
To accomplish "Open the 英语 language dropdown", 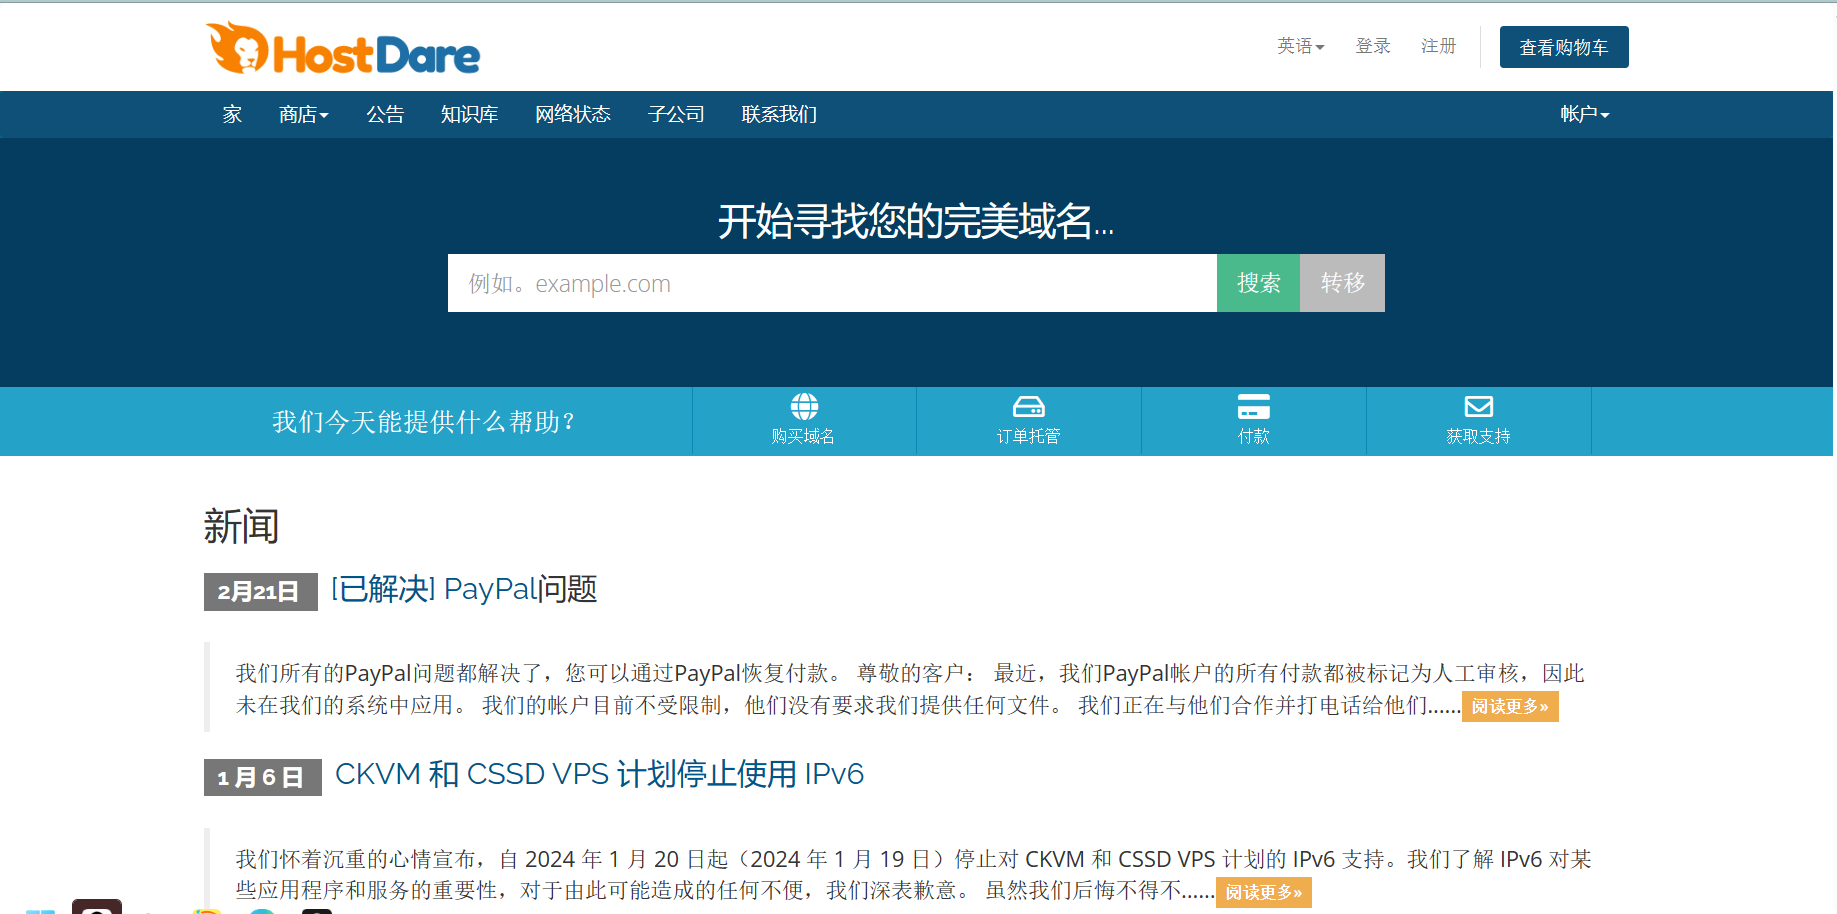I will tap(1300, 46).
